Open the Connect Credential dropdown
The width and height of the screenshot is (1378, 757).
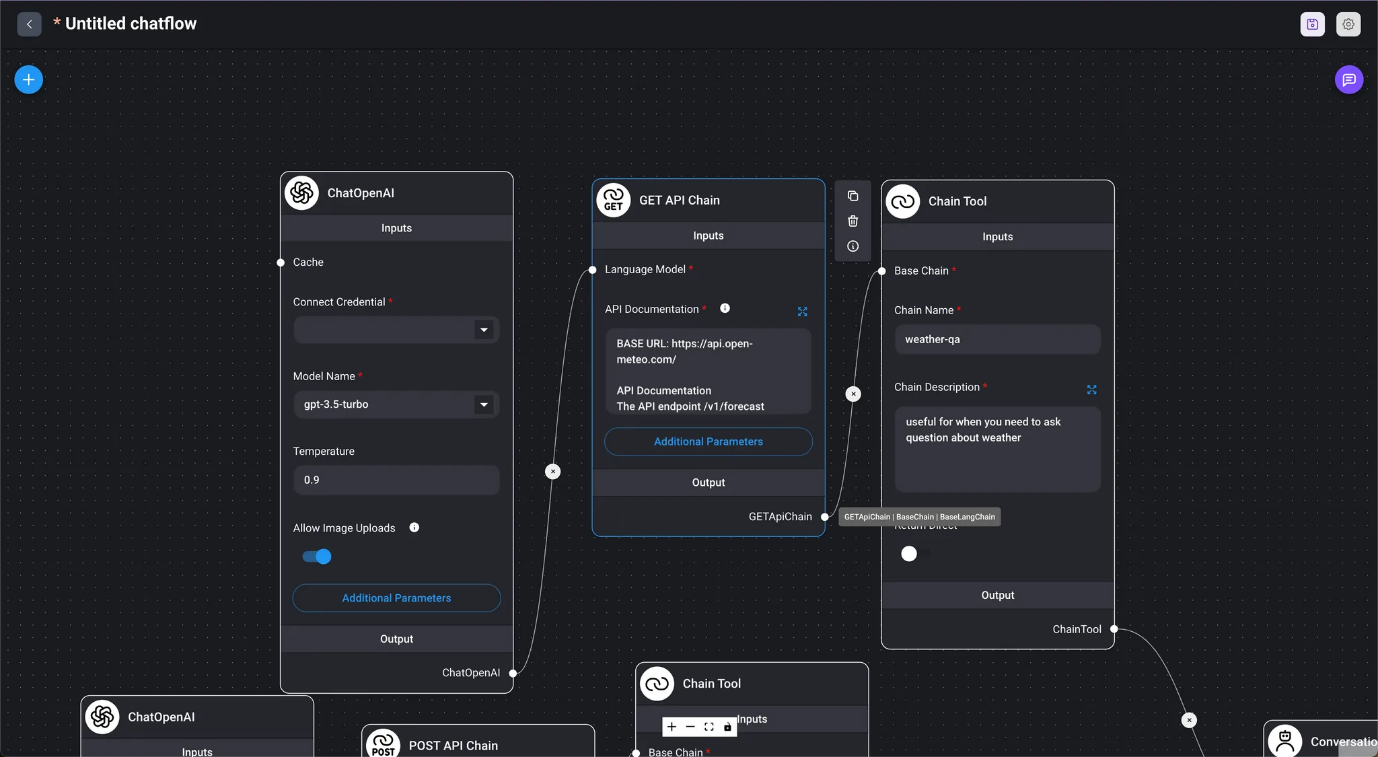[x=396, y=330]
